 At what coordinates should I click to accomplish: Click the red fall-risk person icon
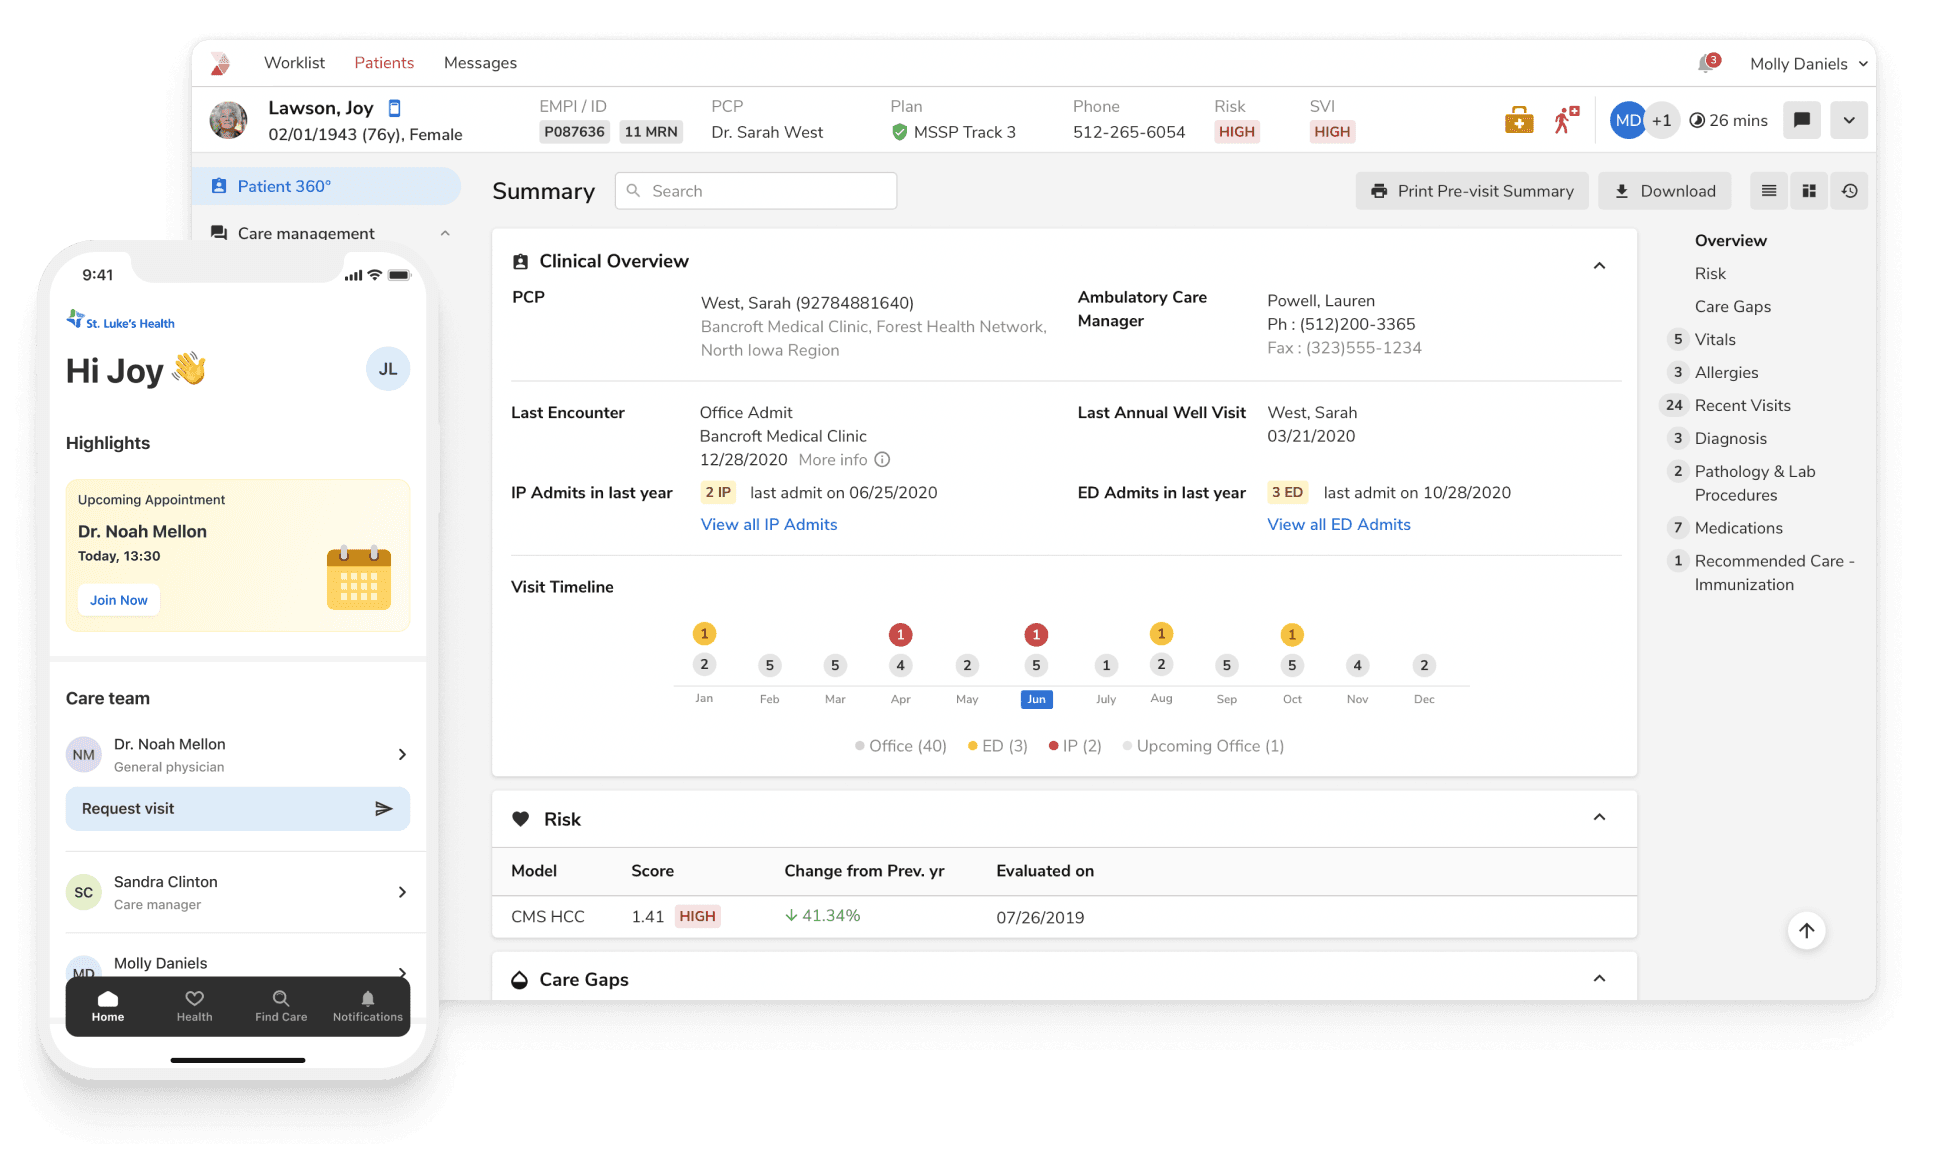[1566, 120]
